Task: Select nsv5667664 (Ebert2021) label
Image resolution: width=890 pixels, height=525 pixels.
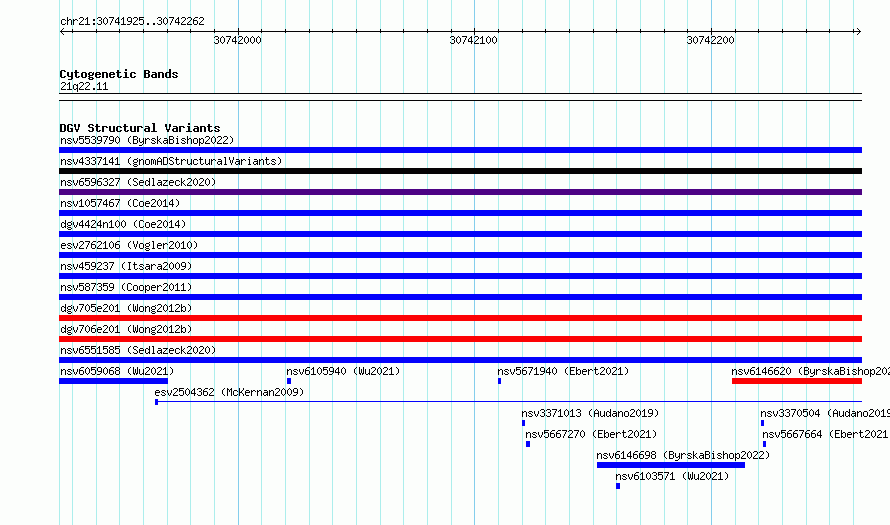Action: tap(826, 434)
